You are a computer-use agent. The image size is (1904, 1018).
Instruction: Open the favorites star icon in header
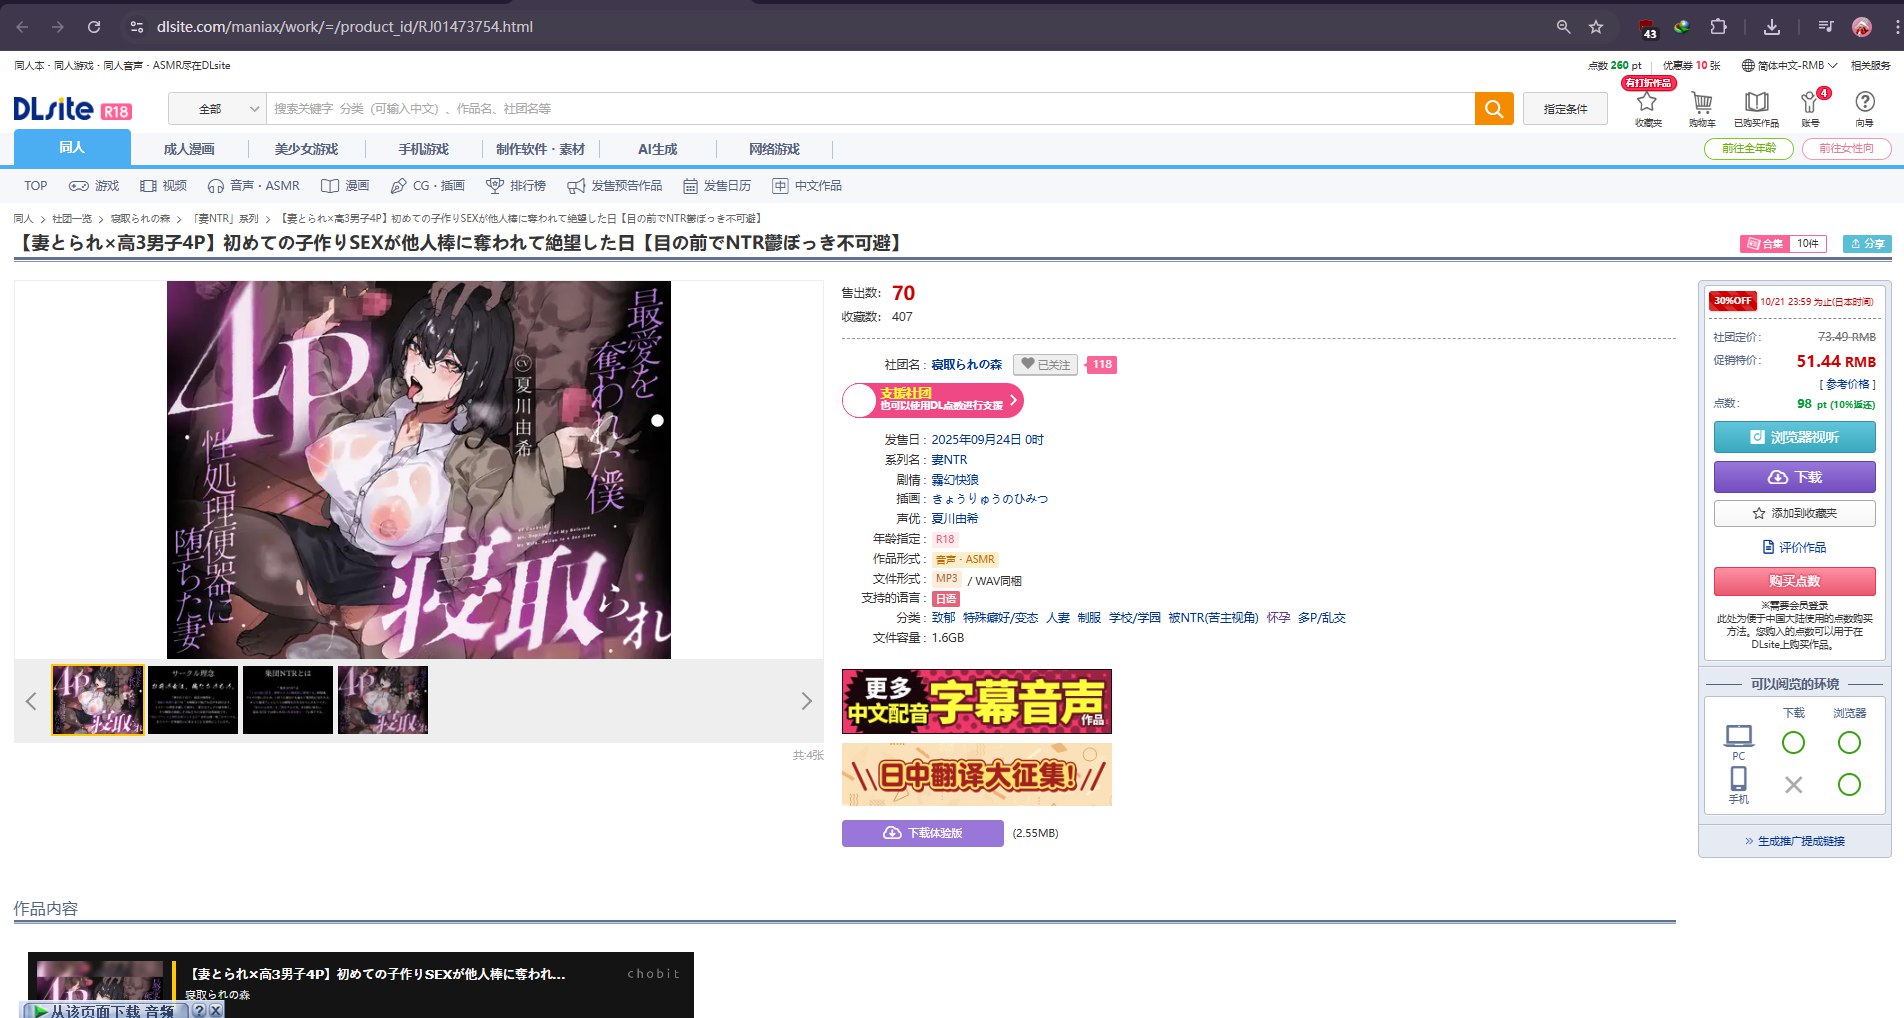point(1647,104)
